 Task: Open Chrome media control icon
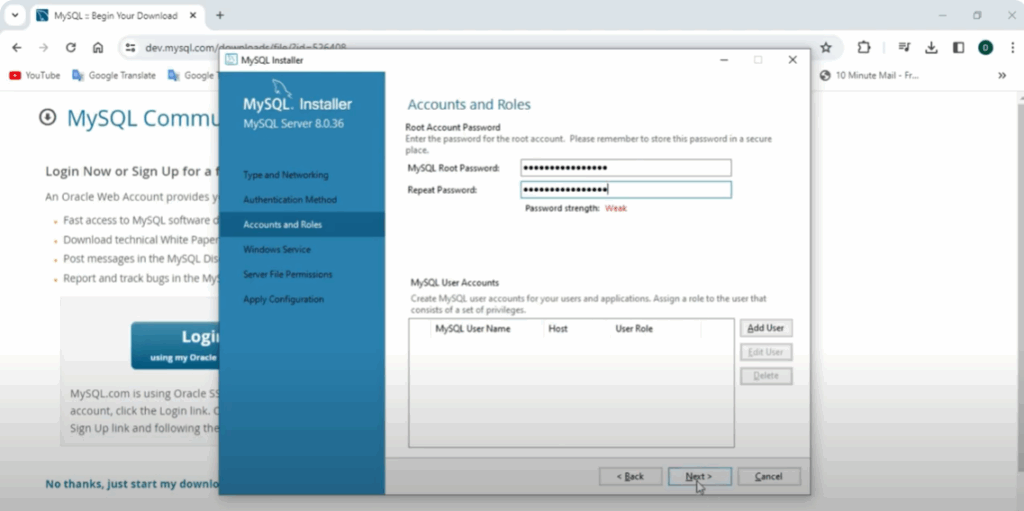point(904,48)
